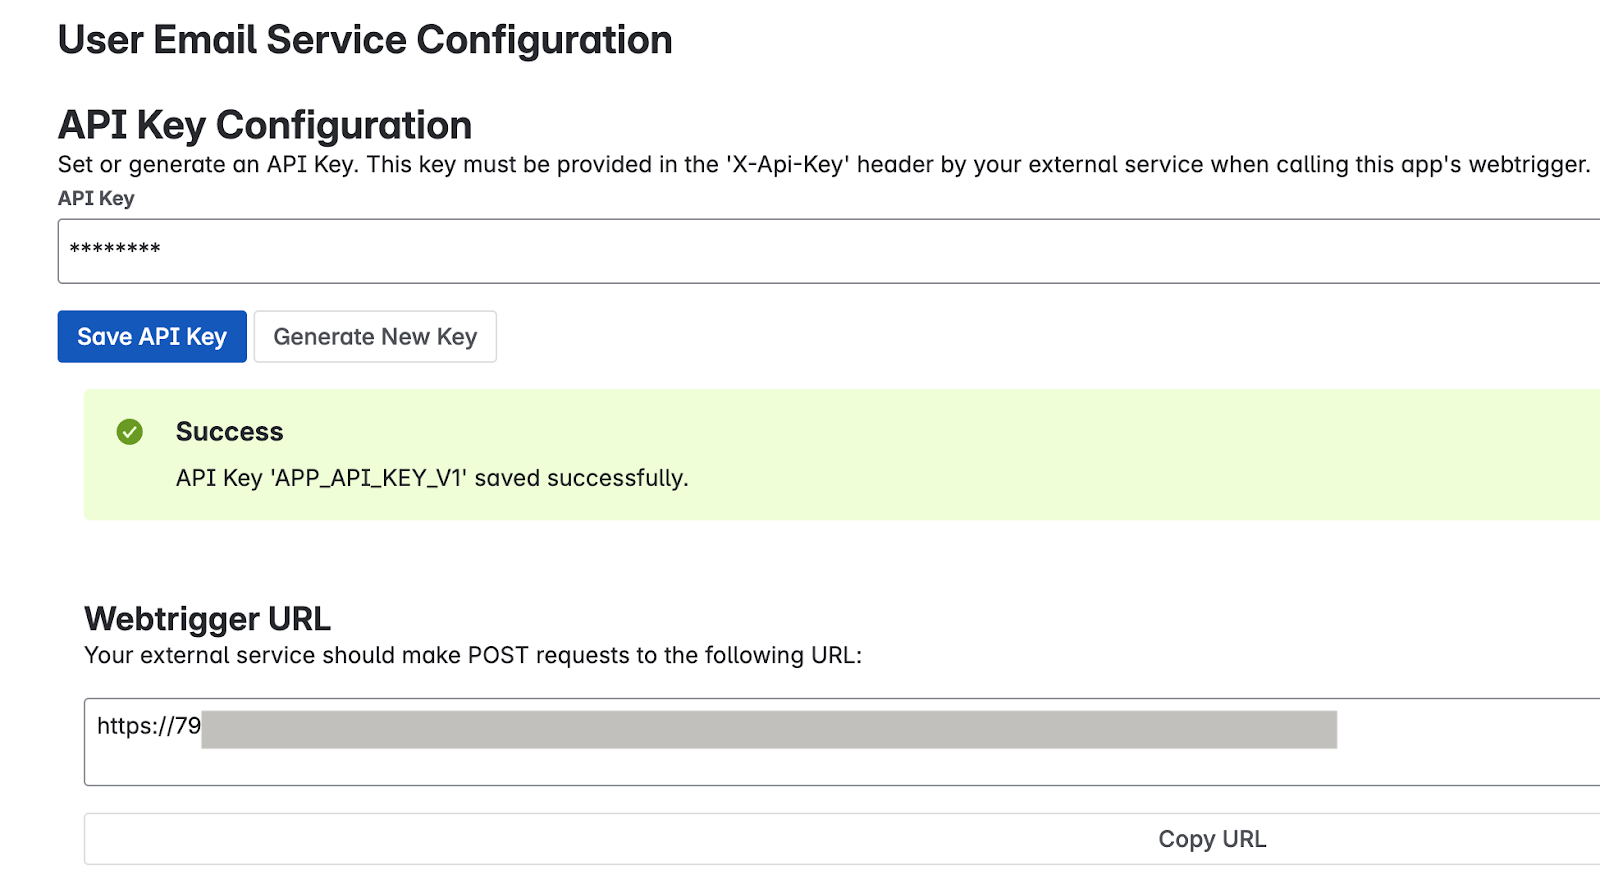
Task: Click the Generate New Key button
Action: click(x=375, y=337)
